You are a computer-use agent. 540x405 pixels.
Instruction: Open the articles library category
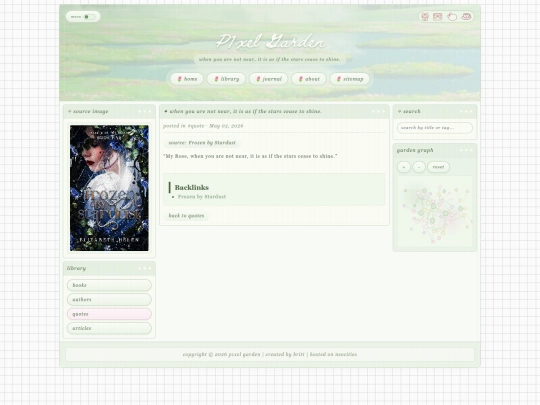109,328
